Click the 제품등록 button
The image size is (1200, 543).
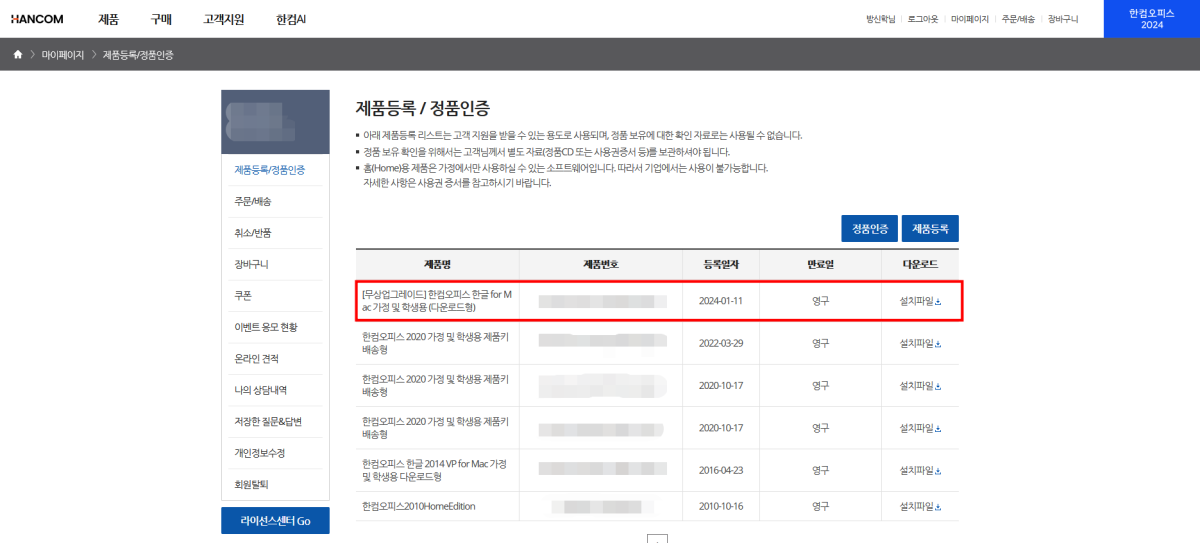tap(930, 228)
